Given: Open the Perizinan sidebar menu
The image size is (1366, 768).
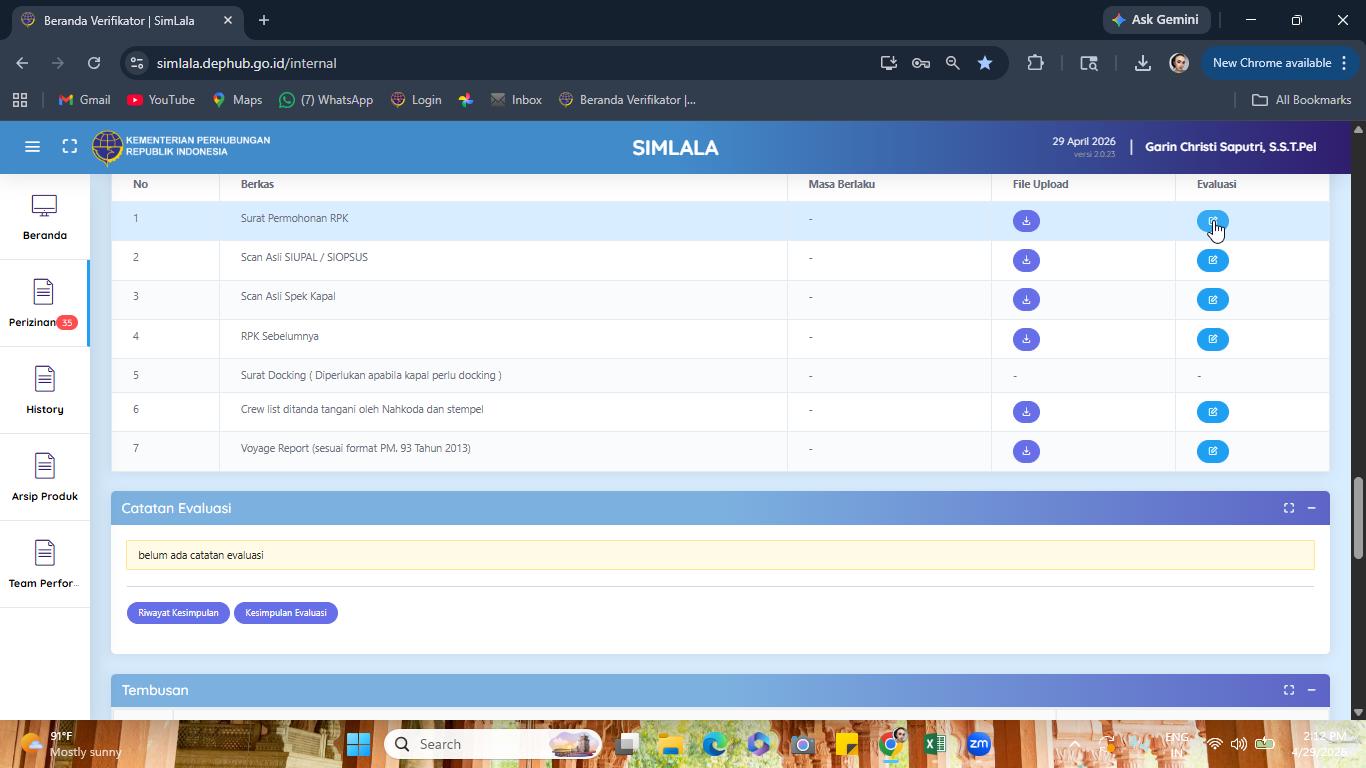Looking at the screenshot, I should point(44,304).
